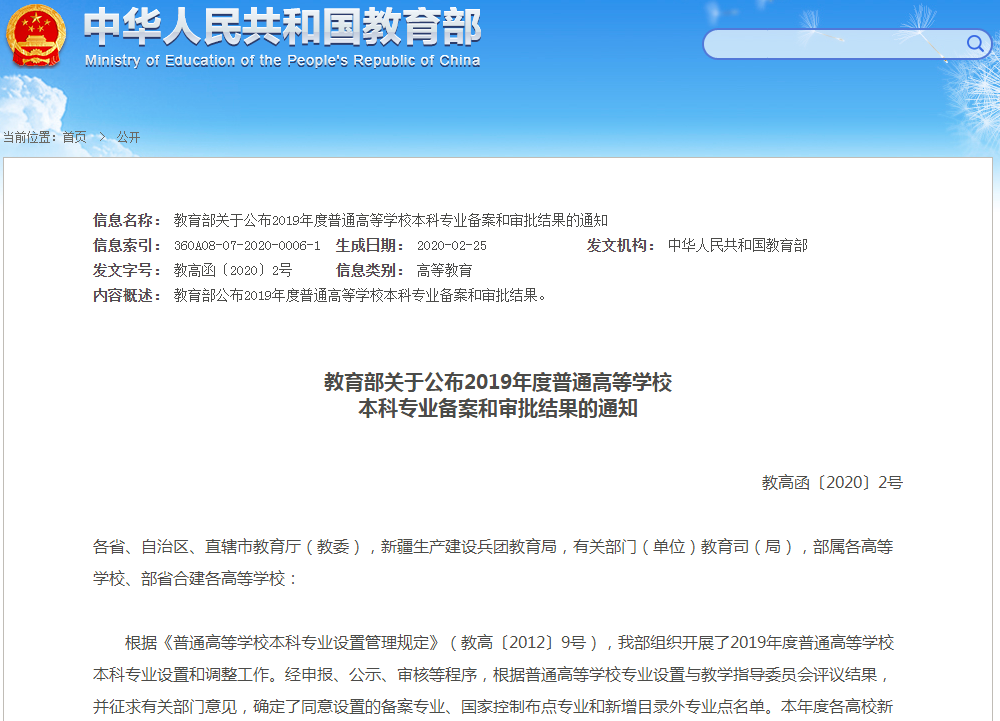Click the bold article headline

click(x=498, y=395)
